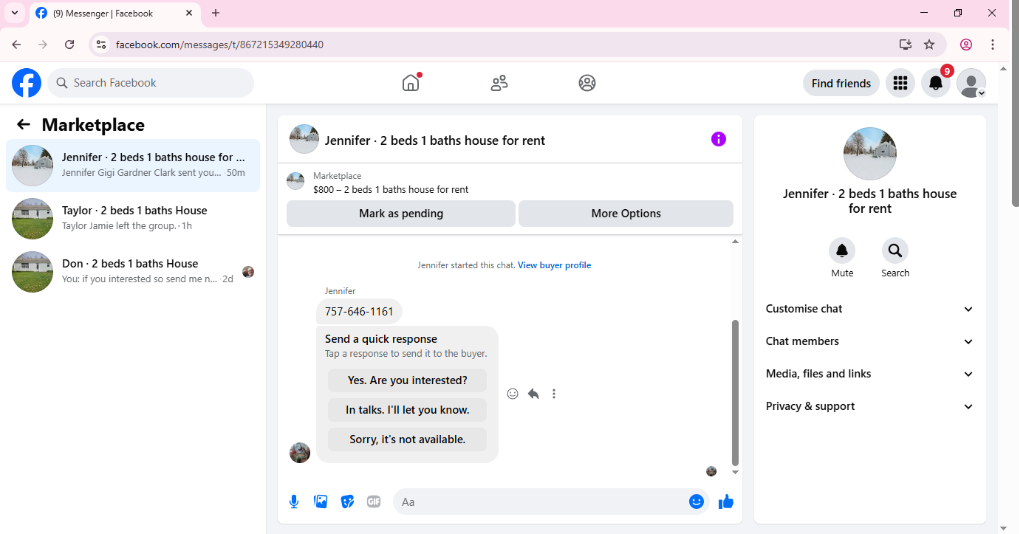Send quick response Yes. Are you interested?
The height and width of the screenshot is (534, 1019).
407,381
